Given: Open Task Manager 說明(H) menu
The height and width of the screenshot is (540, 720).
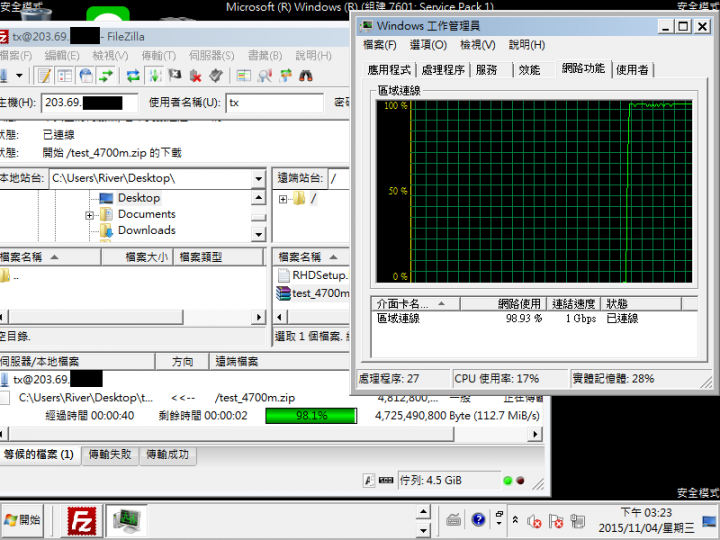Looking at the screenshot, I should click(527, 45).
